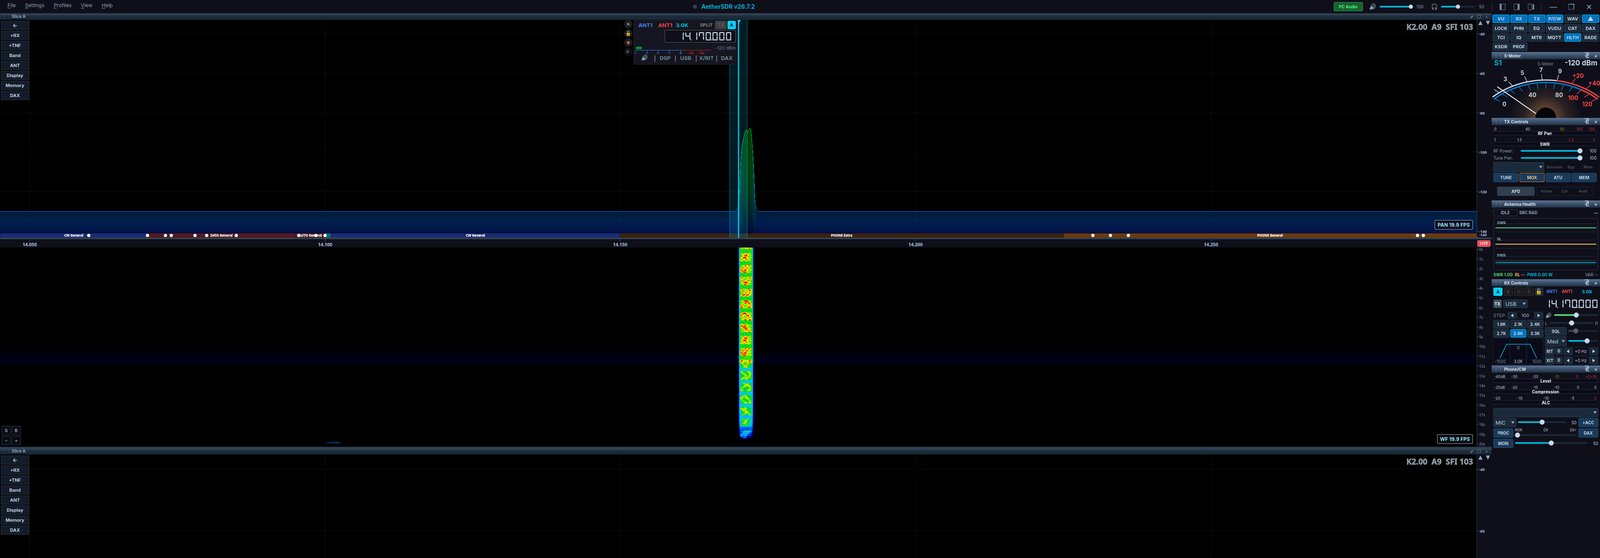Click the Phone/CW header pop-out icon
Image resolution: width=1600 pixels, height=558 pixels.
click(1587, 369)
